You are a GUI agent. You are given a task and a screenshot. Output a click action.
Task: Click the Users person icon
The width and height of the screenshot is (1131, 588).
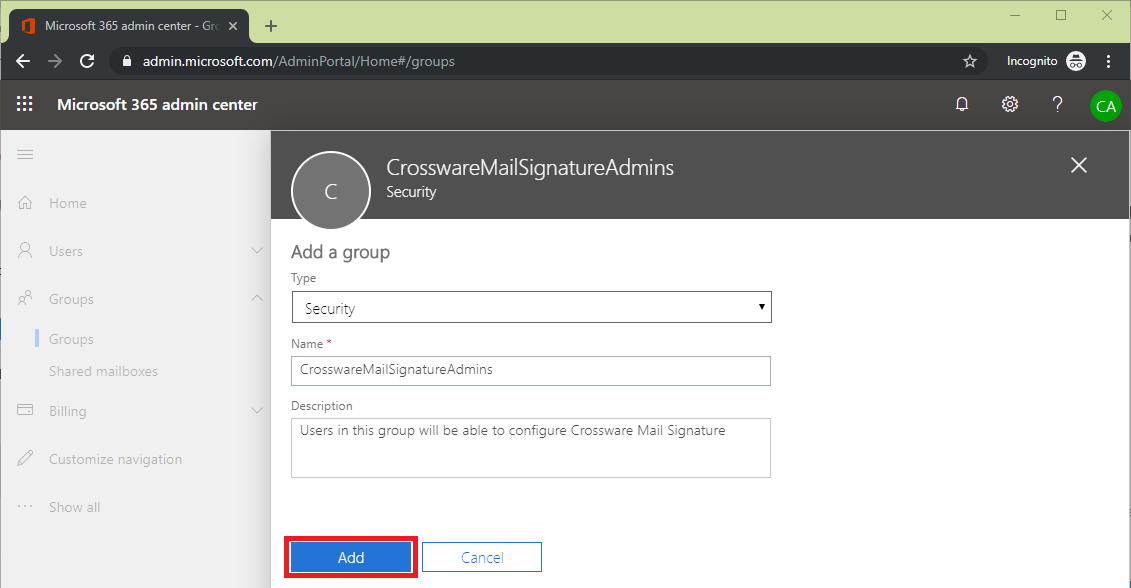click(x=25, y=250)
